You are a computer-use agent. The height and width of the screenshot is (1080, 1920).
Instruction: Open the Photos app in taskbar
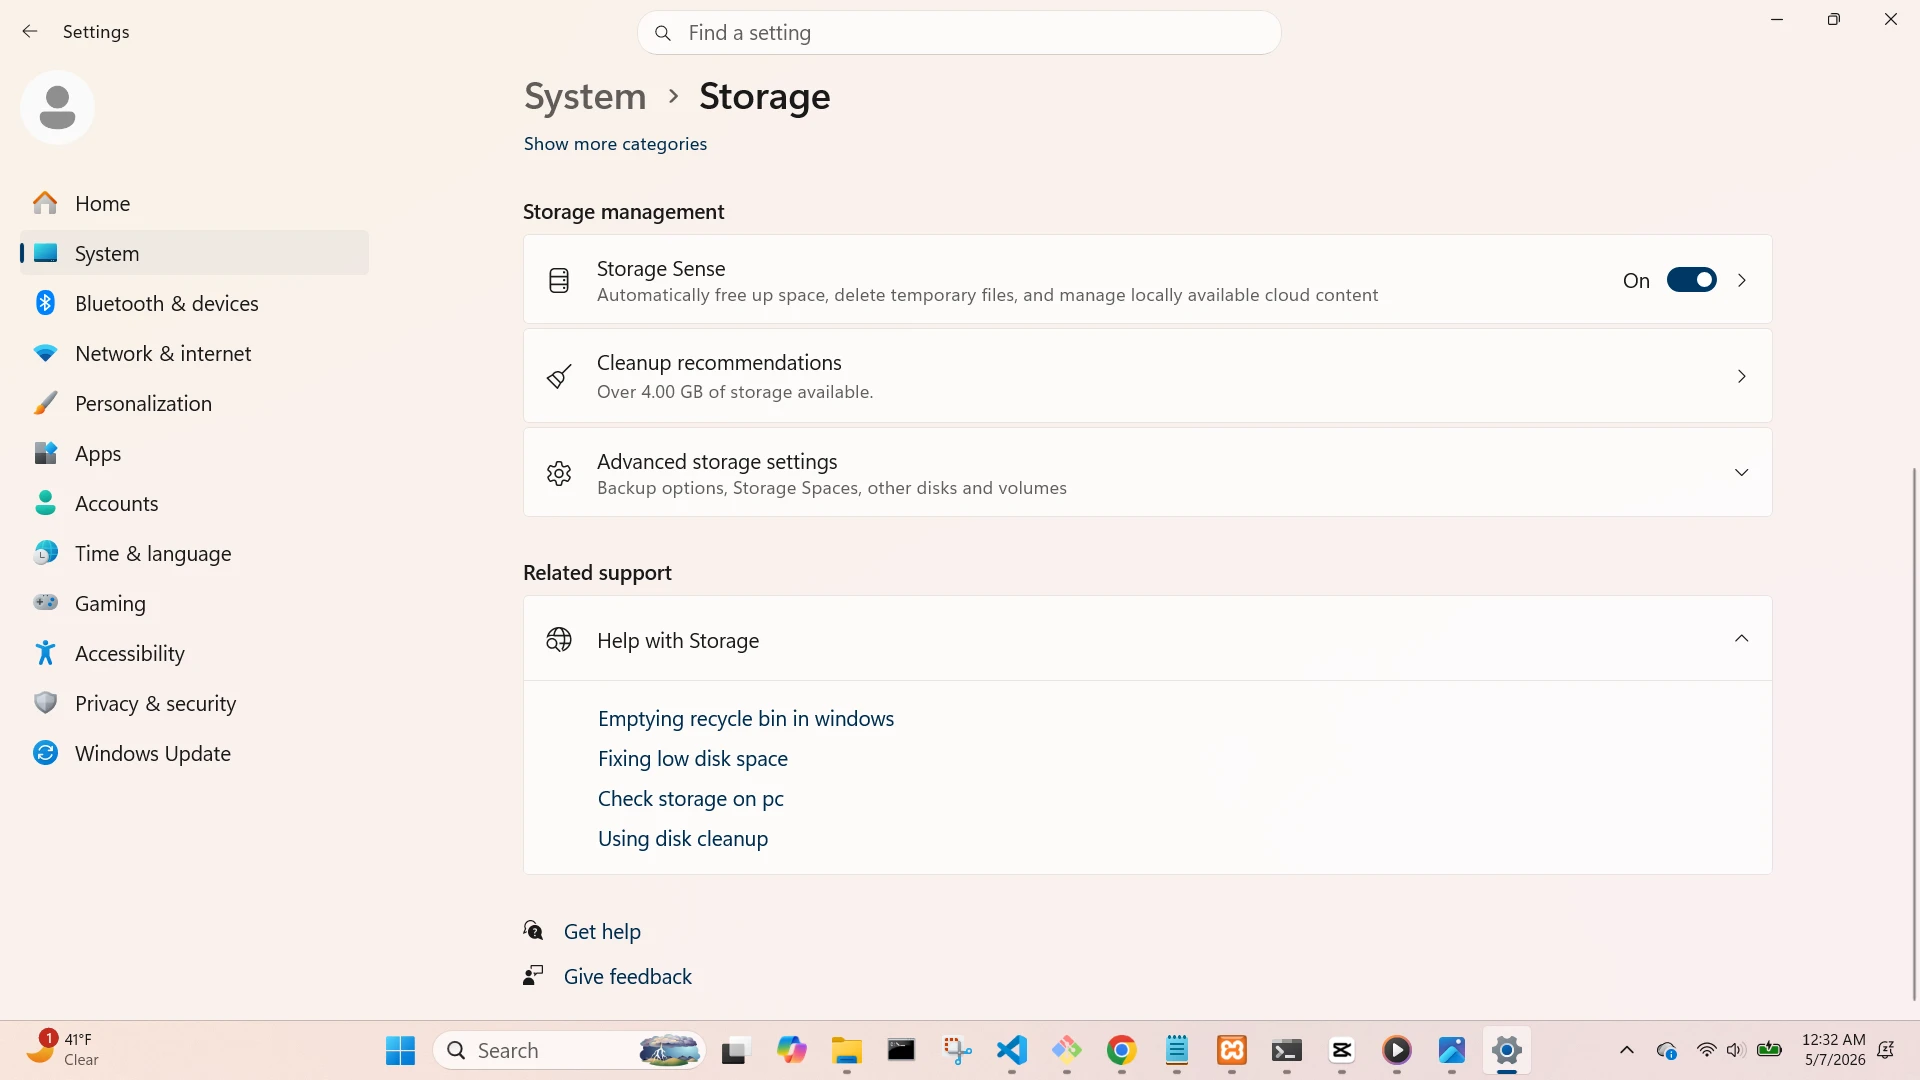pos(1452,1050)
